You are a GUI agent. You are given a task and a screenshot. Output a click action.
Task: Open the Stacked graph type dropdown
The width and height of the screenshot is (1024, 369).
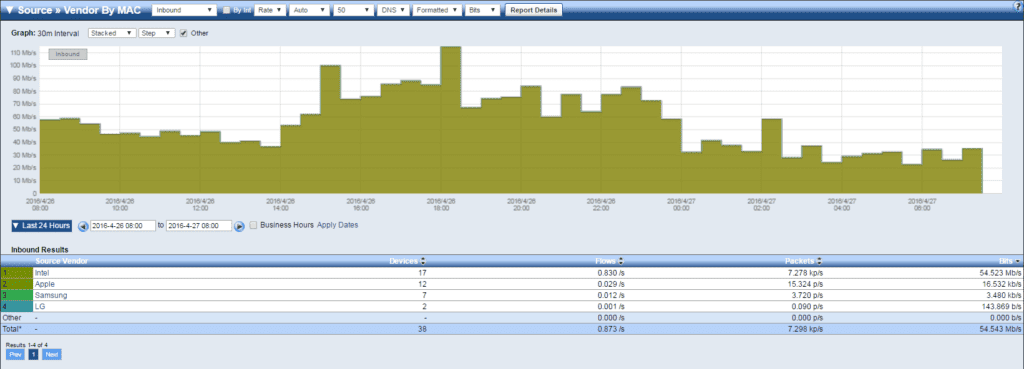[112, 33]
